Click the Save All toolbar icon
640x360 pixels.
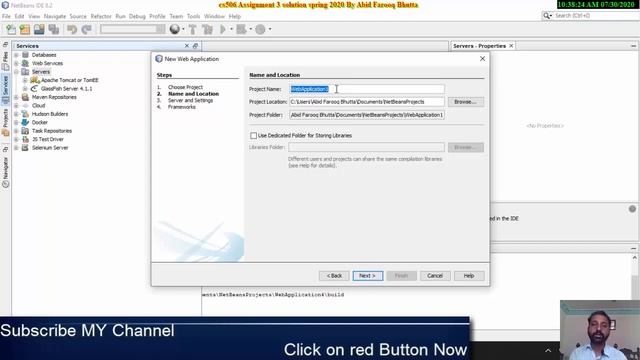click(54, 29)
